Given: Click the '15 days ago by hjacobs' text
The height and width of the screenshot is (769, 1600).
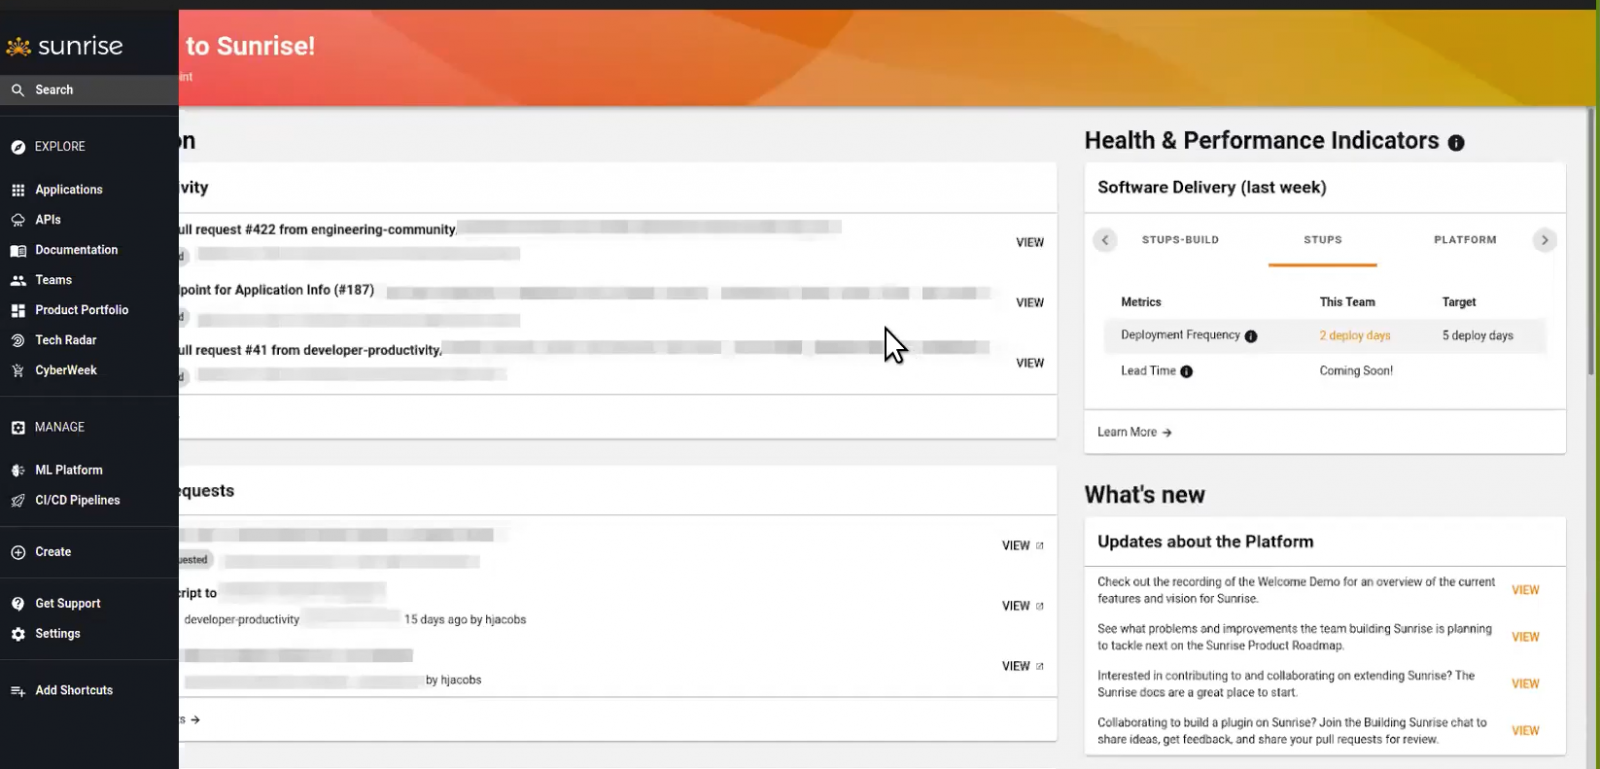Looking at the screenshot, I should pos(465,620).
